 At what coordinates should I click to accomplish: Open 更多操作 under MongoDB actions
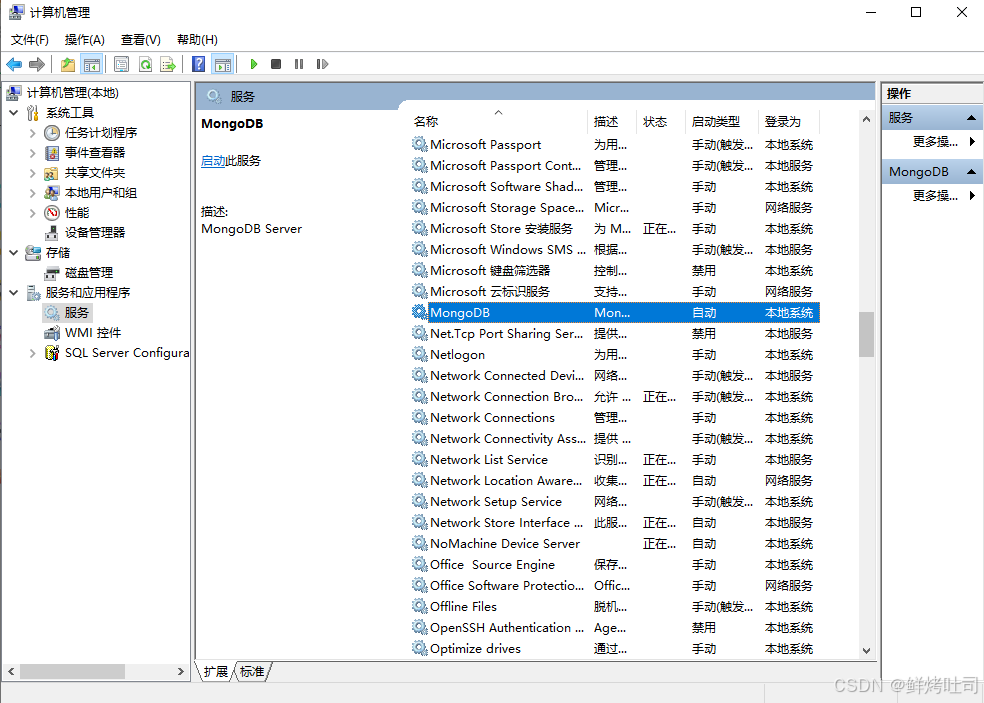click(x=935, y=196)
